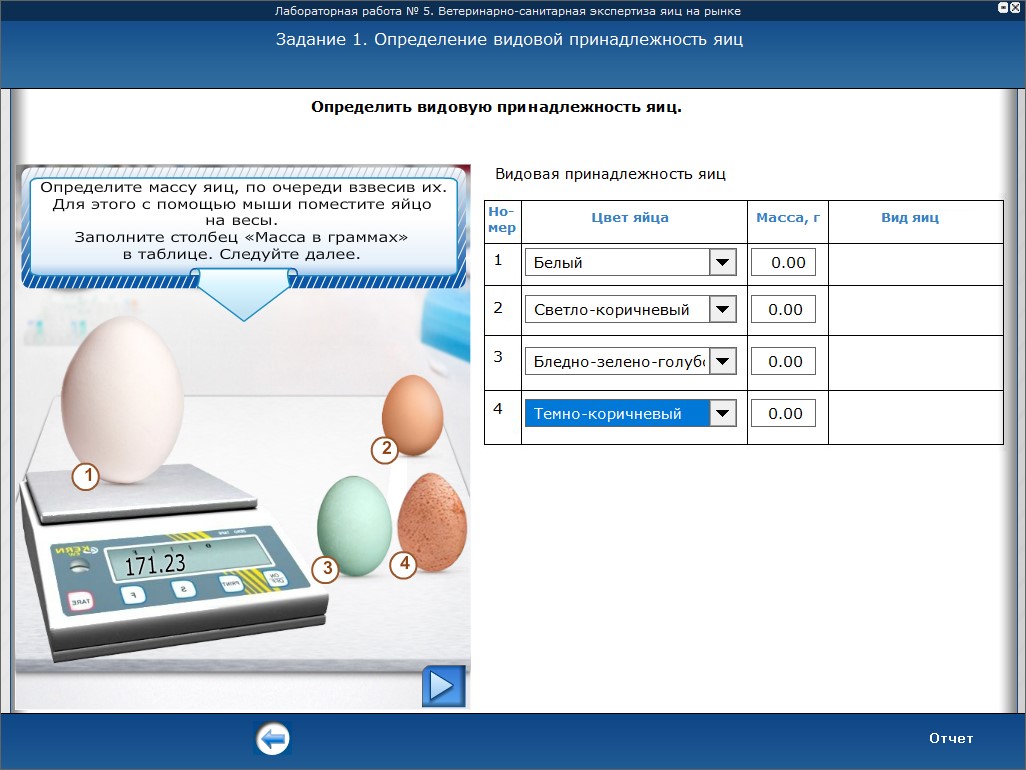Close the lab window via top-right button

coord(1016,7)
